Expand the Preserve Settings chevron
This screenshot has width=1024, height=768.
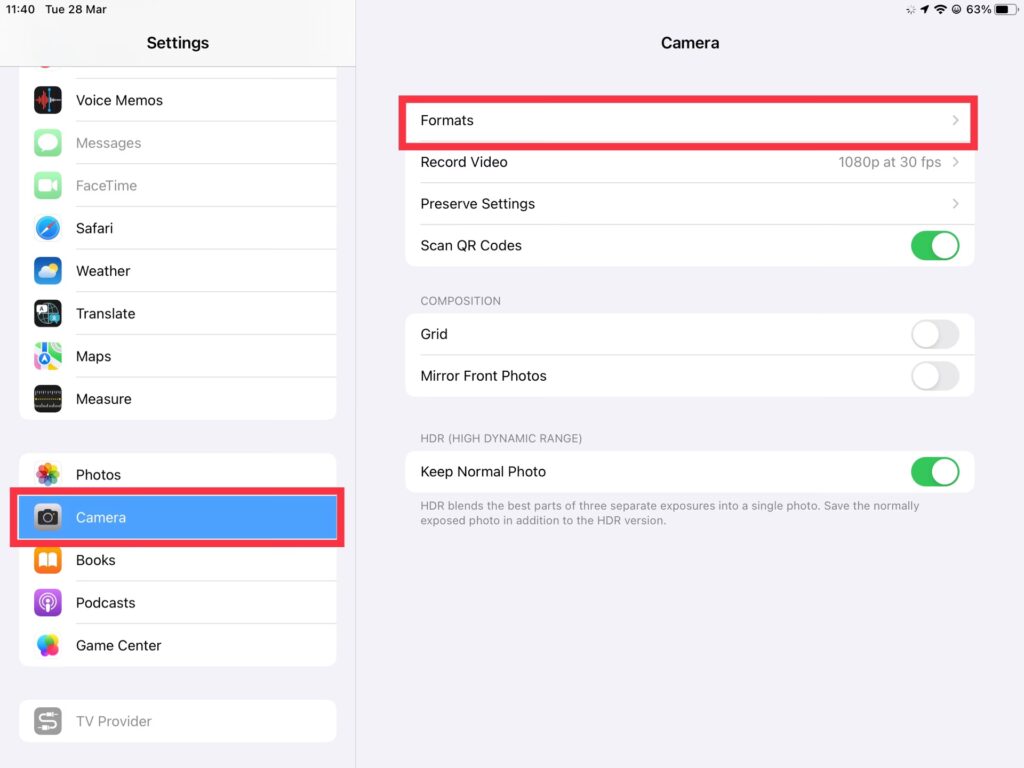tap(689, 204)
